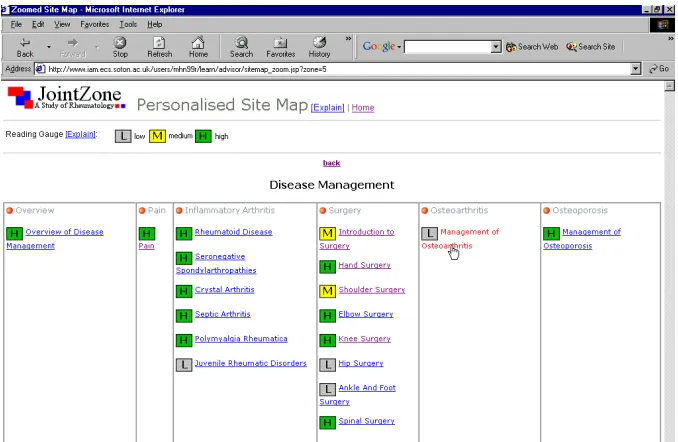
Task: Open the Google logo dropdown arrow
Action: [399, 47]
